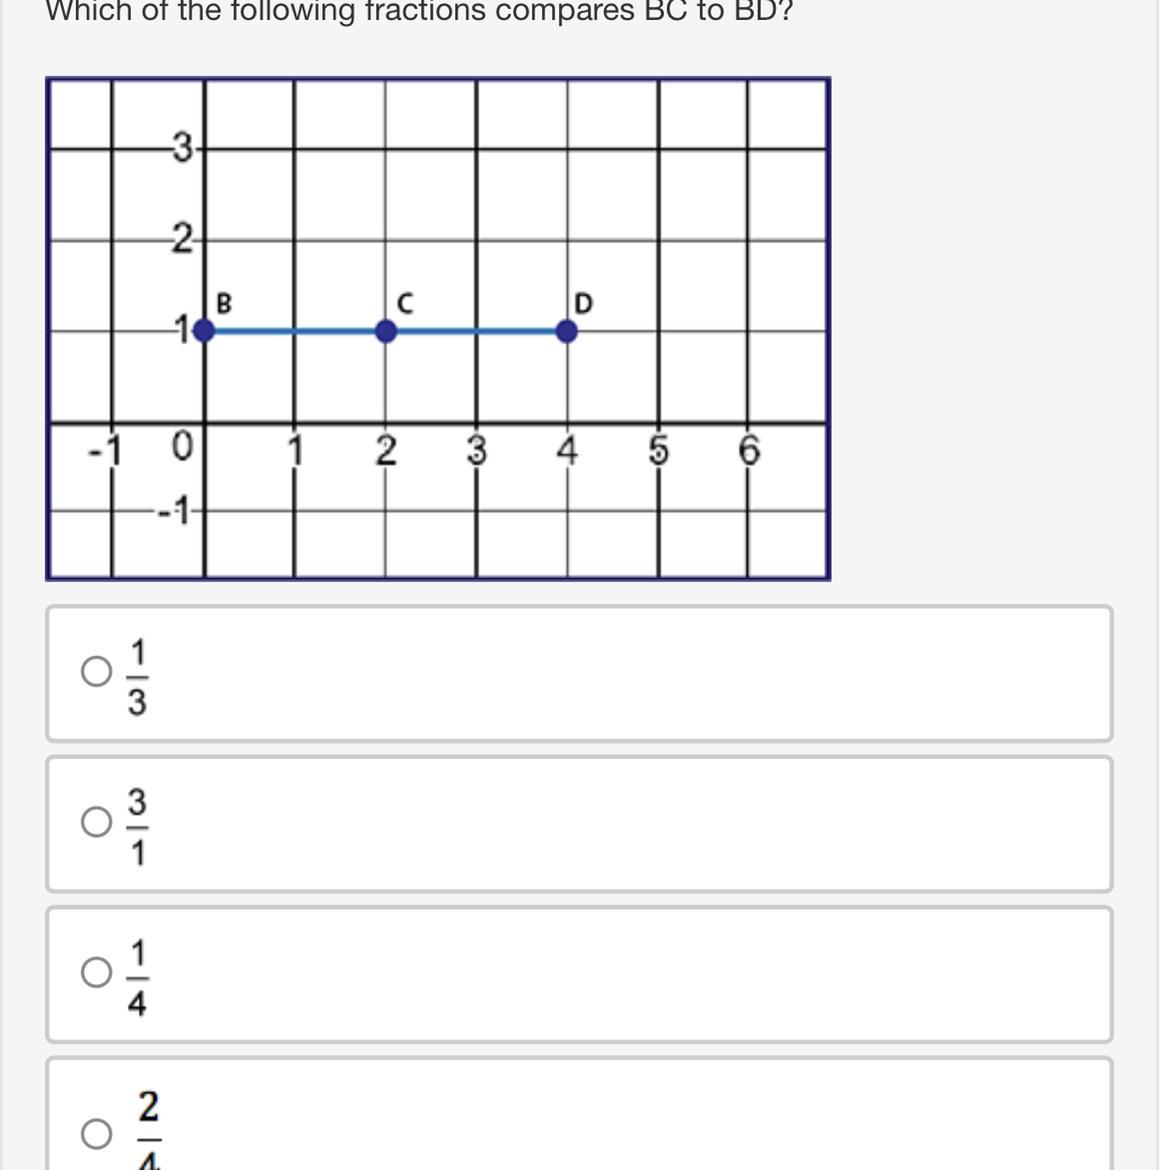Click the x-axis label 5
Image resolution: width=1168 pixels, height=1170 pixels.
coord(658,450)
